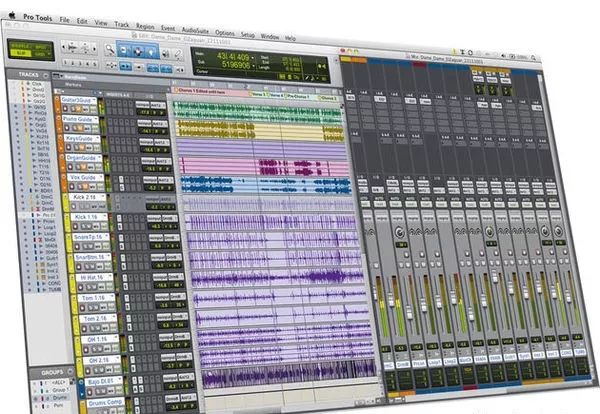The image size is (600, 414).
Task: Select the Selector tool in the toolbar
Action: [138, 51]
